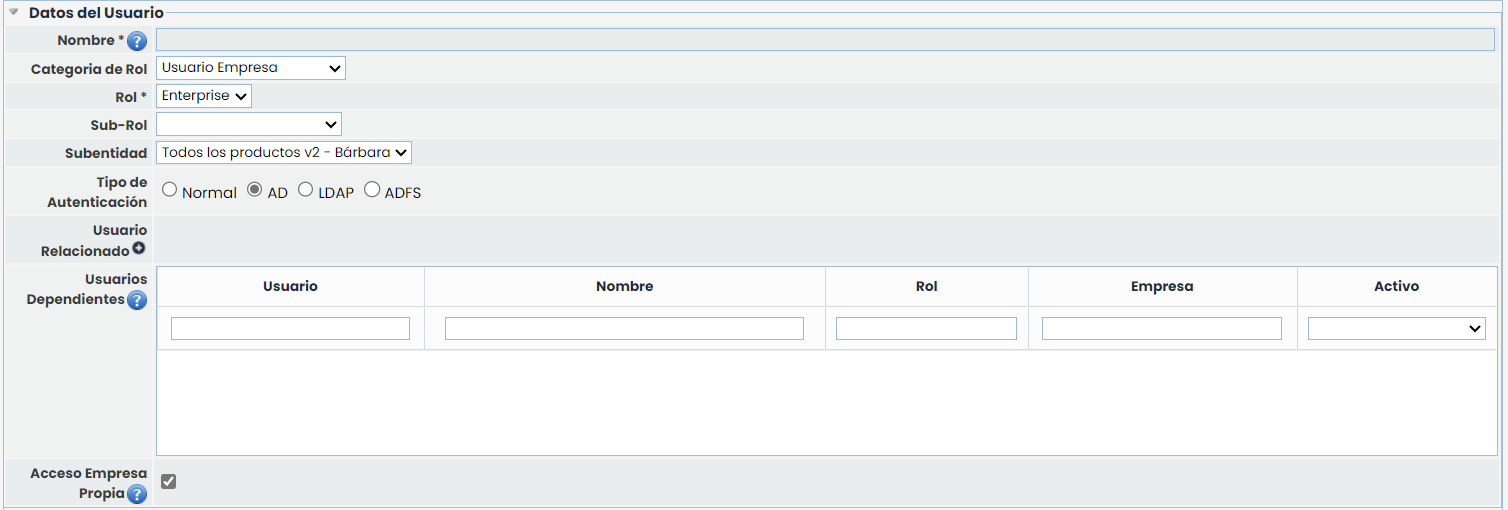The image size is (1508, 510).
Task: Select LDAP authentication option
Action: [x=306, y=190]
